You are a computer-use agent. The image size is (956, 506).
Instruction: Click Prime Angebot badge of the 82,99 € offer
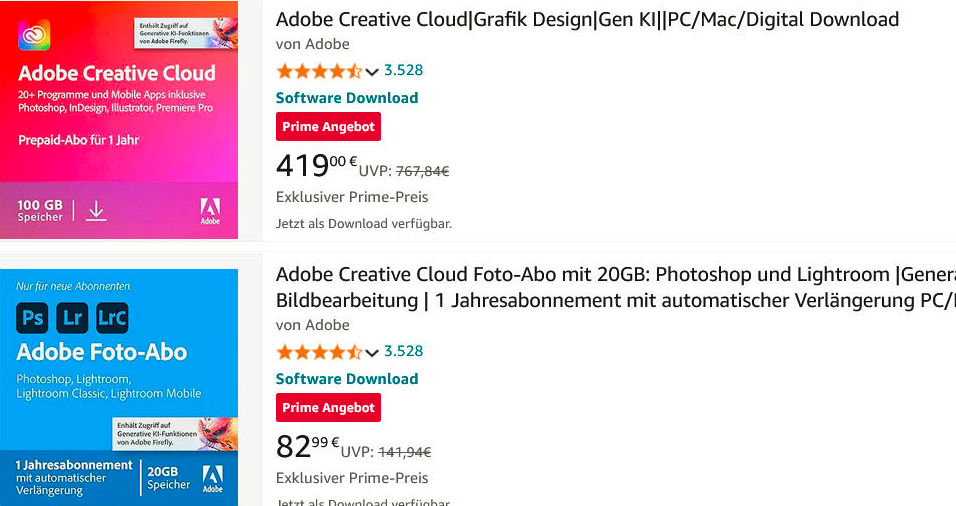click(328, 408)
